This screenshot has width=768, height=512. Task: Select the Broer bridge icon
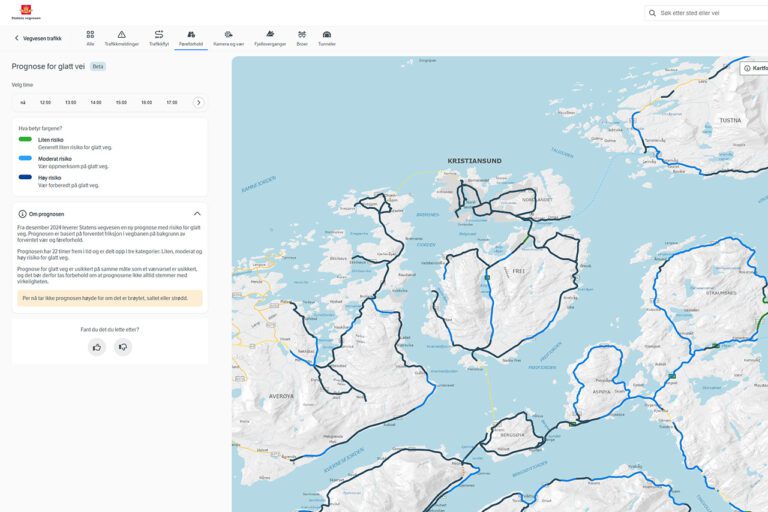pyautogui.click(x=302, y=35)
